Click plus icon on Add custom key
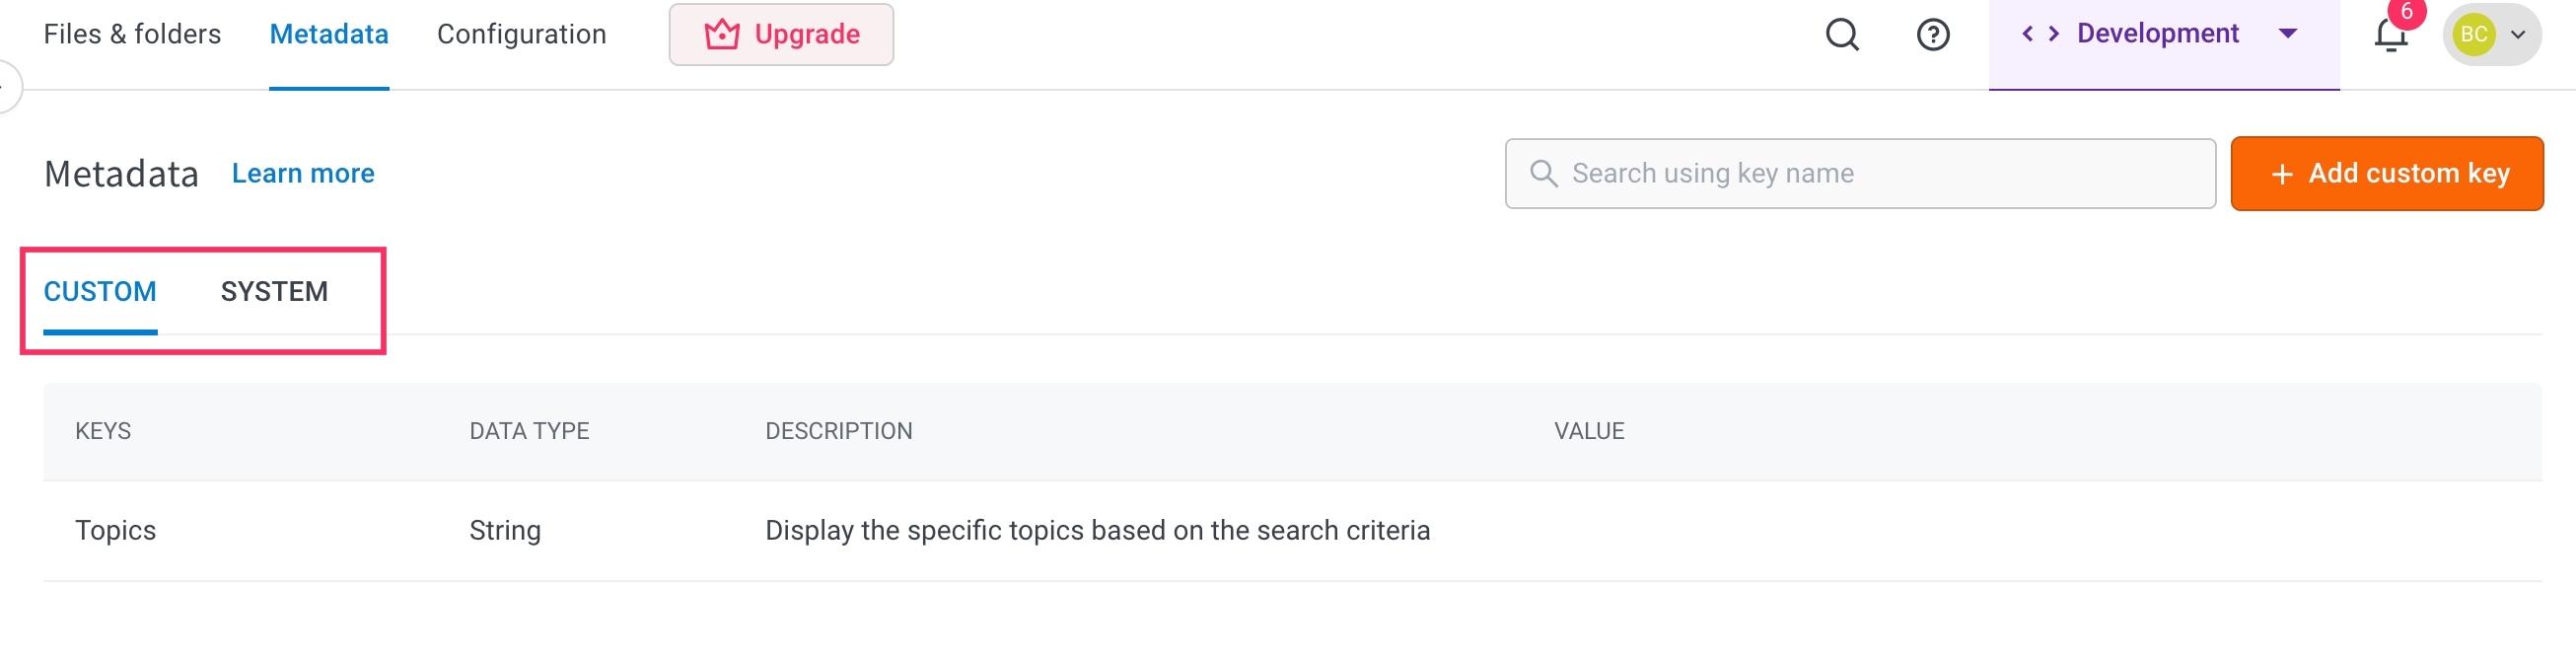 (2281, 175)
